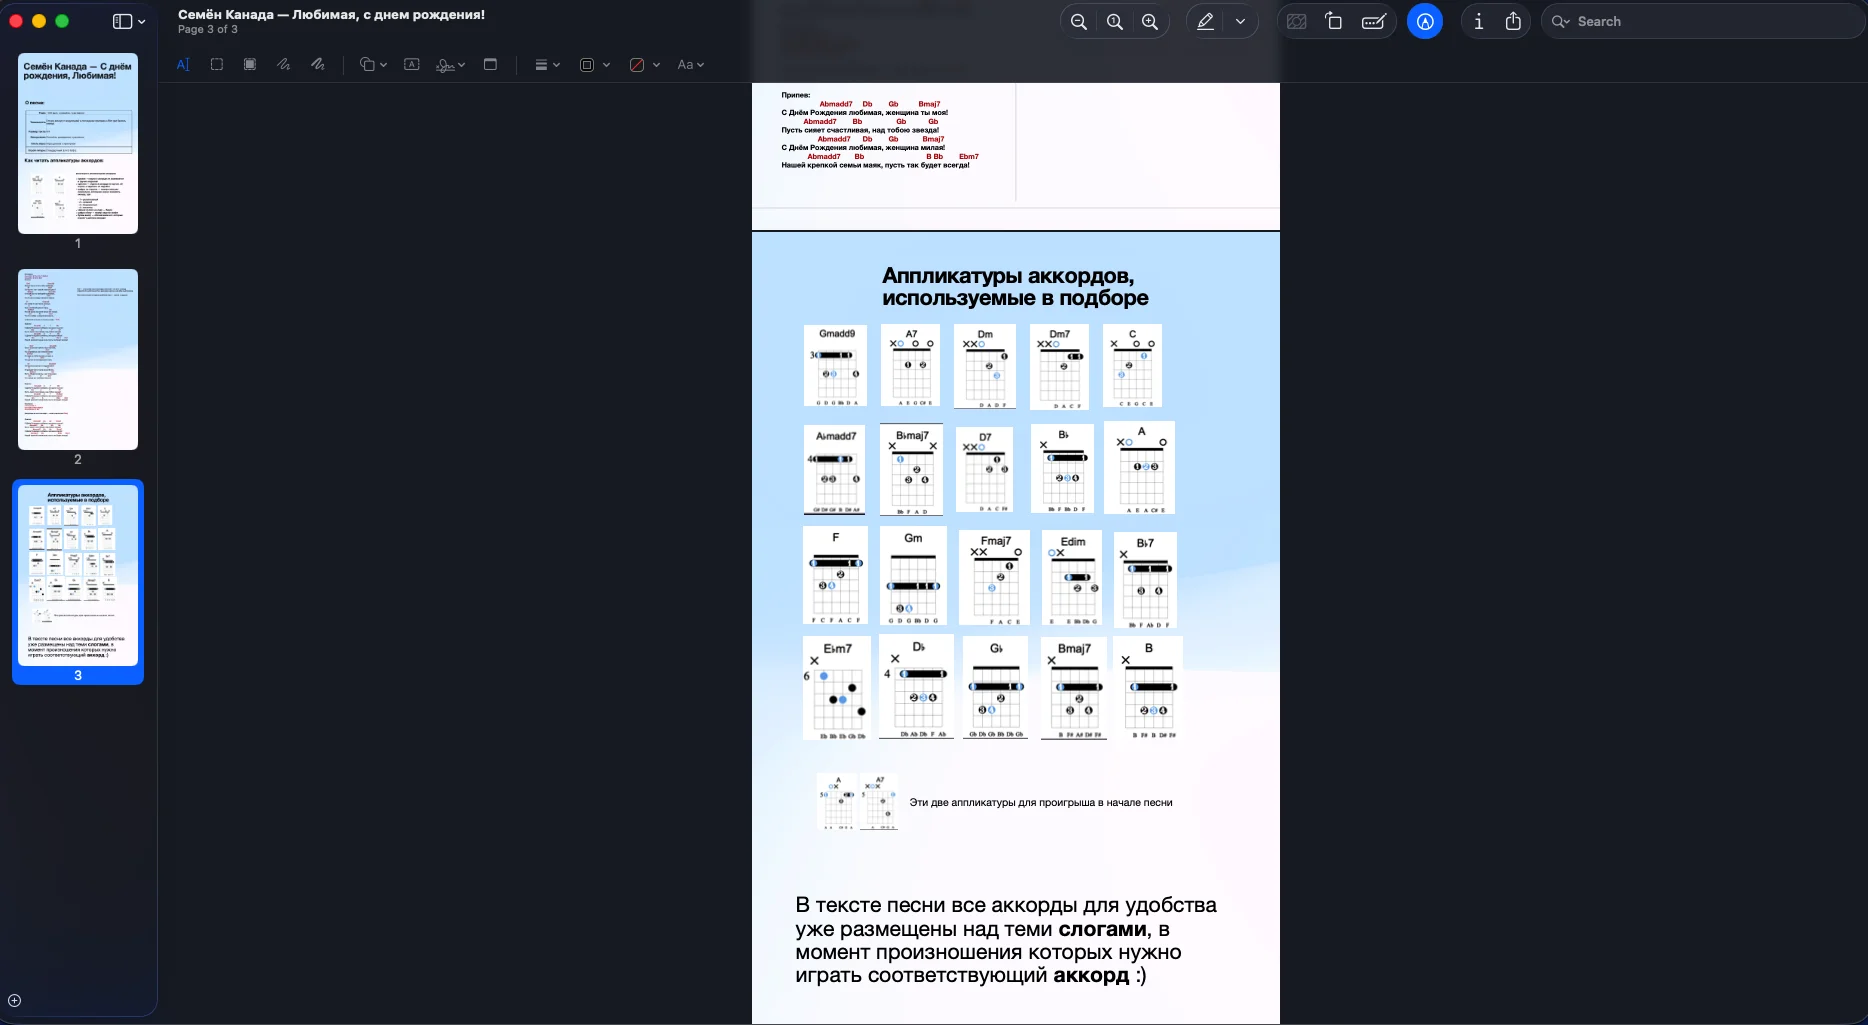Choose the Redact tool
This screenshot has height=1025, width=1868.
coord(250,65)
